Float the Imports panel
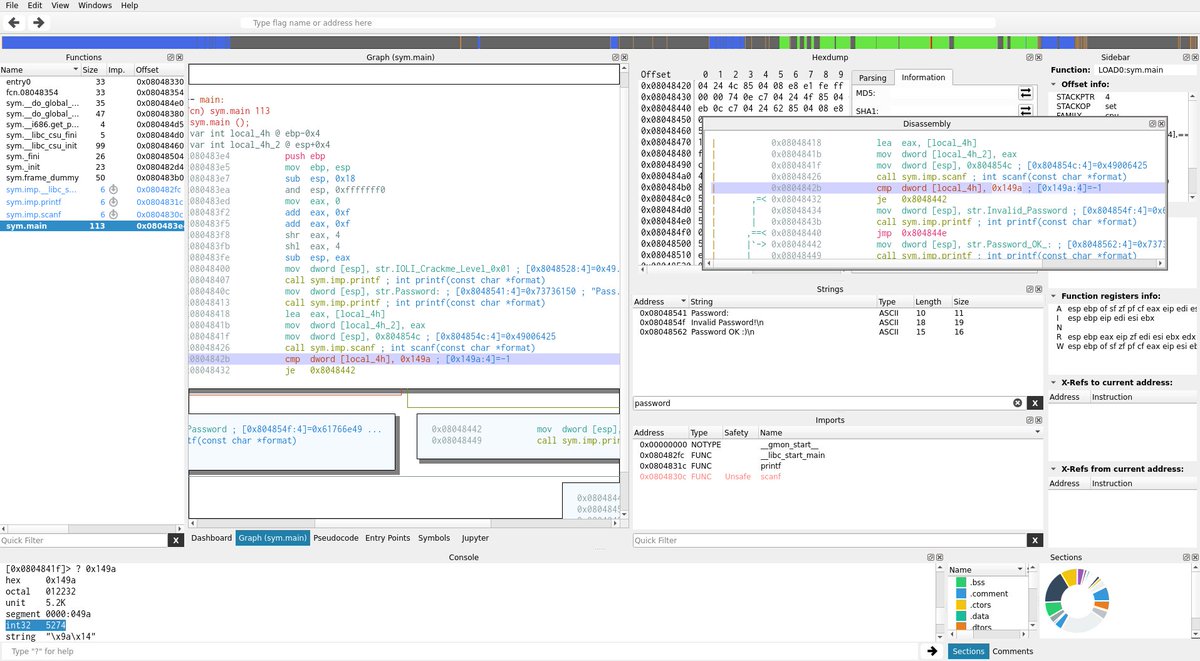Screen dimensions: 1200x661 pos(1028,420)
